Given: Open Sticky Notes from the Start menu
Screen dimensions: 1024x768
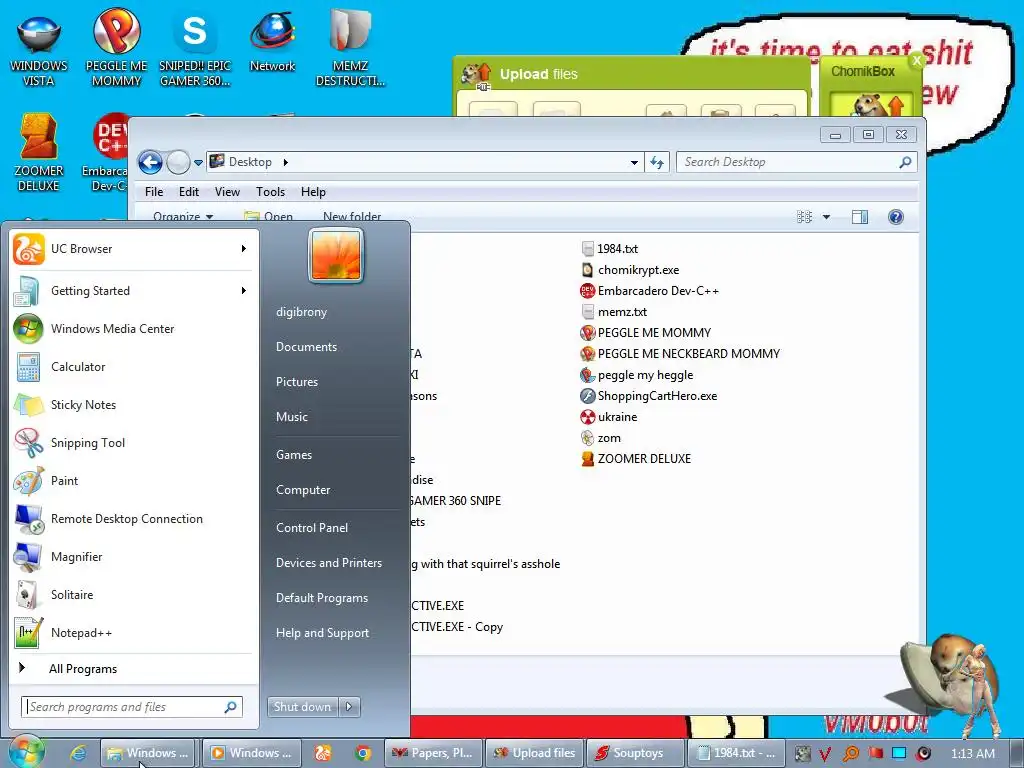Looking at the screenshot, I should 131,404.
